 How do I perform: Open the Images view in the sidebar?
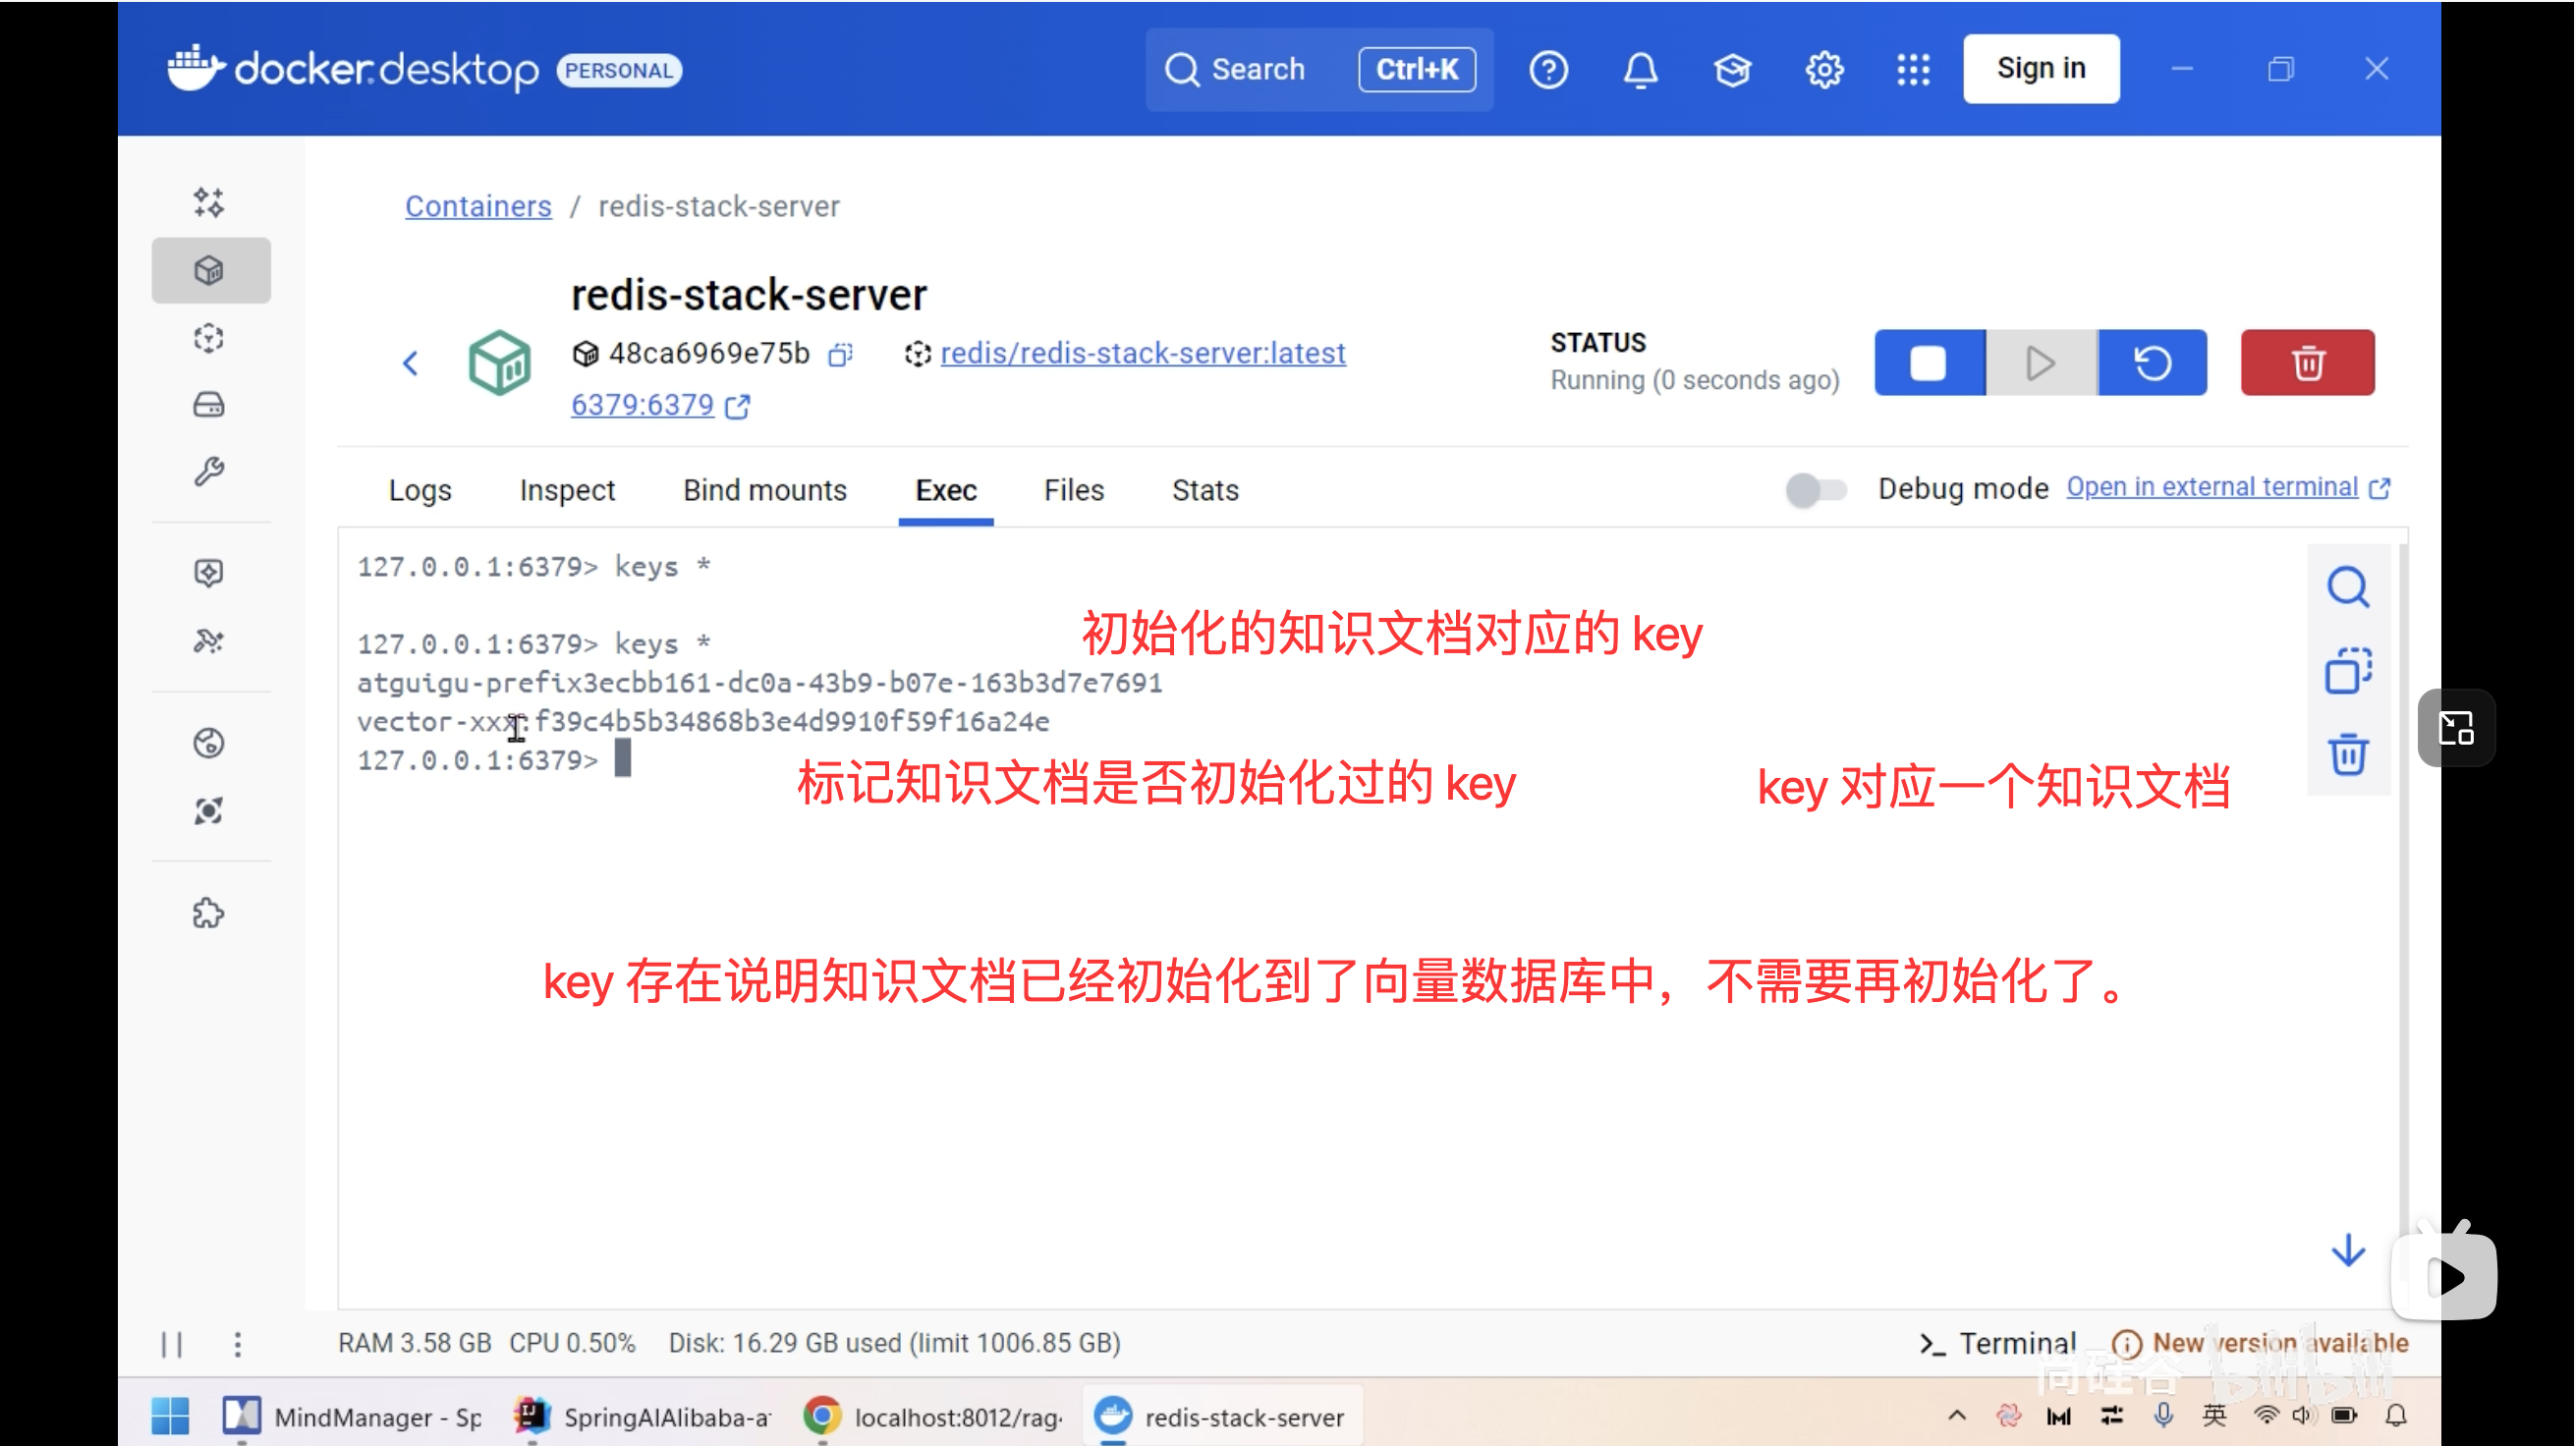209,338
